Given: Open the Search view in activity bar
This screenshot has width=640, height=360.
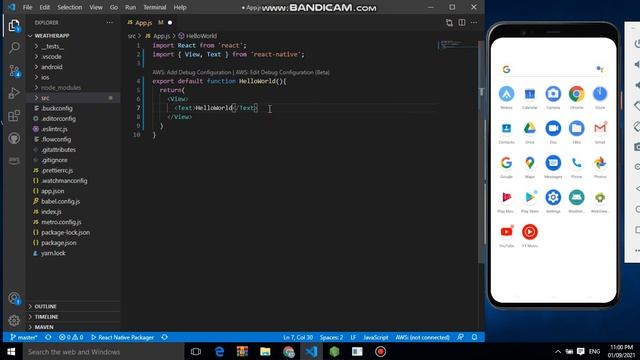Looking at the screenshot, I should pos(14,48).
